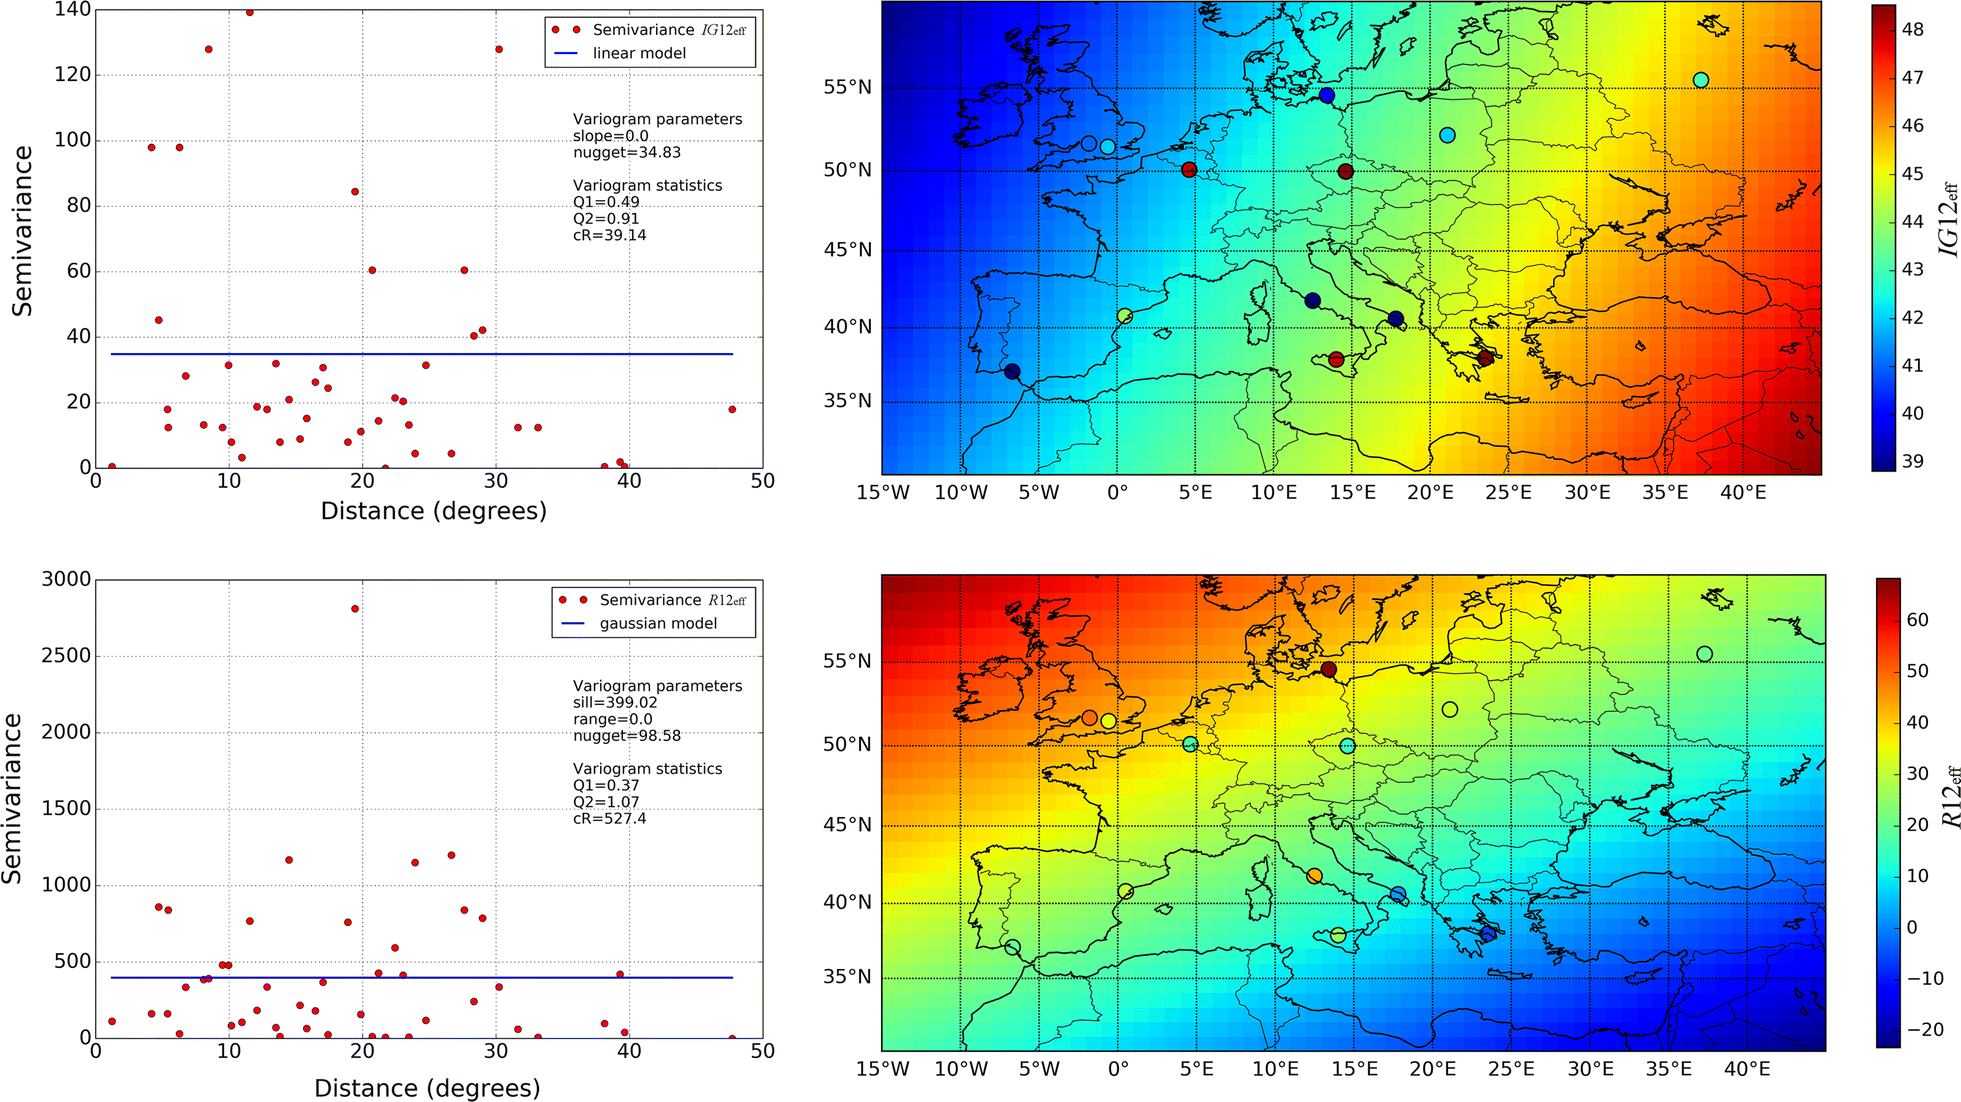Click the 'linear model' legend entry
1961x1102 pixels.
[639, 53]
